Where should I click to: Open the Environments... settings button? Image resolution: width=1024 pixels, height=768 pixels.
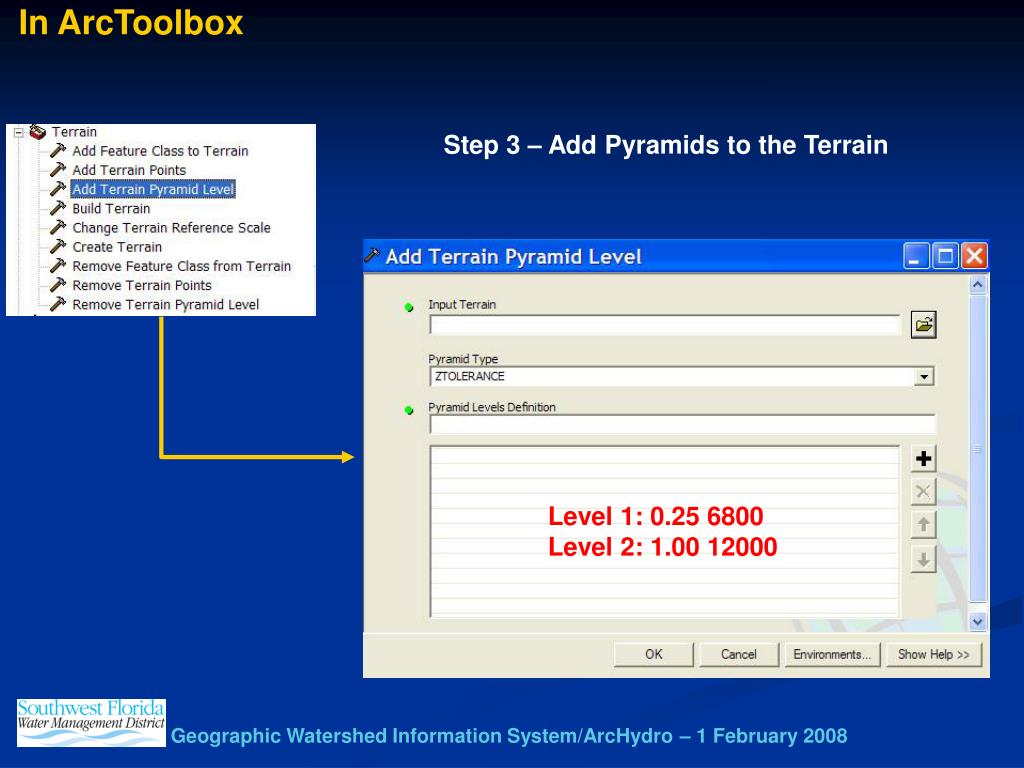point(832,654)
